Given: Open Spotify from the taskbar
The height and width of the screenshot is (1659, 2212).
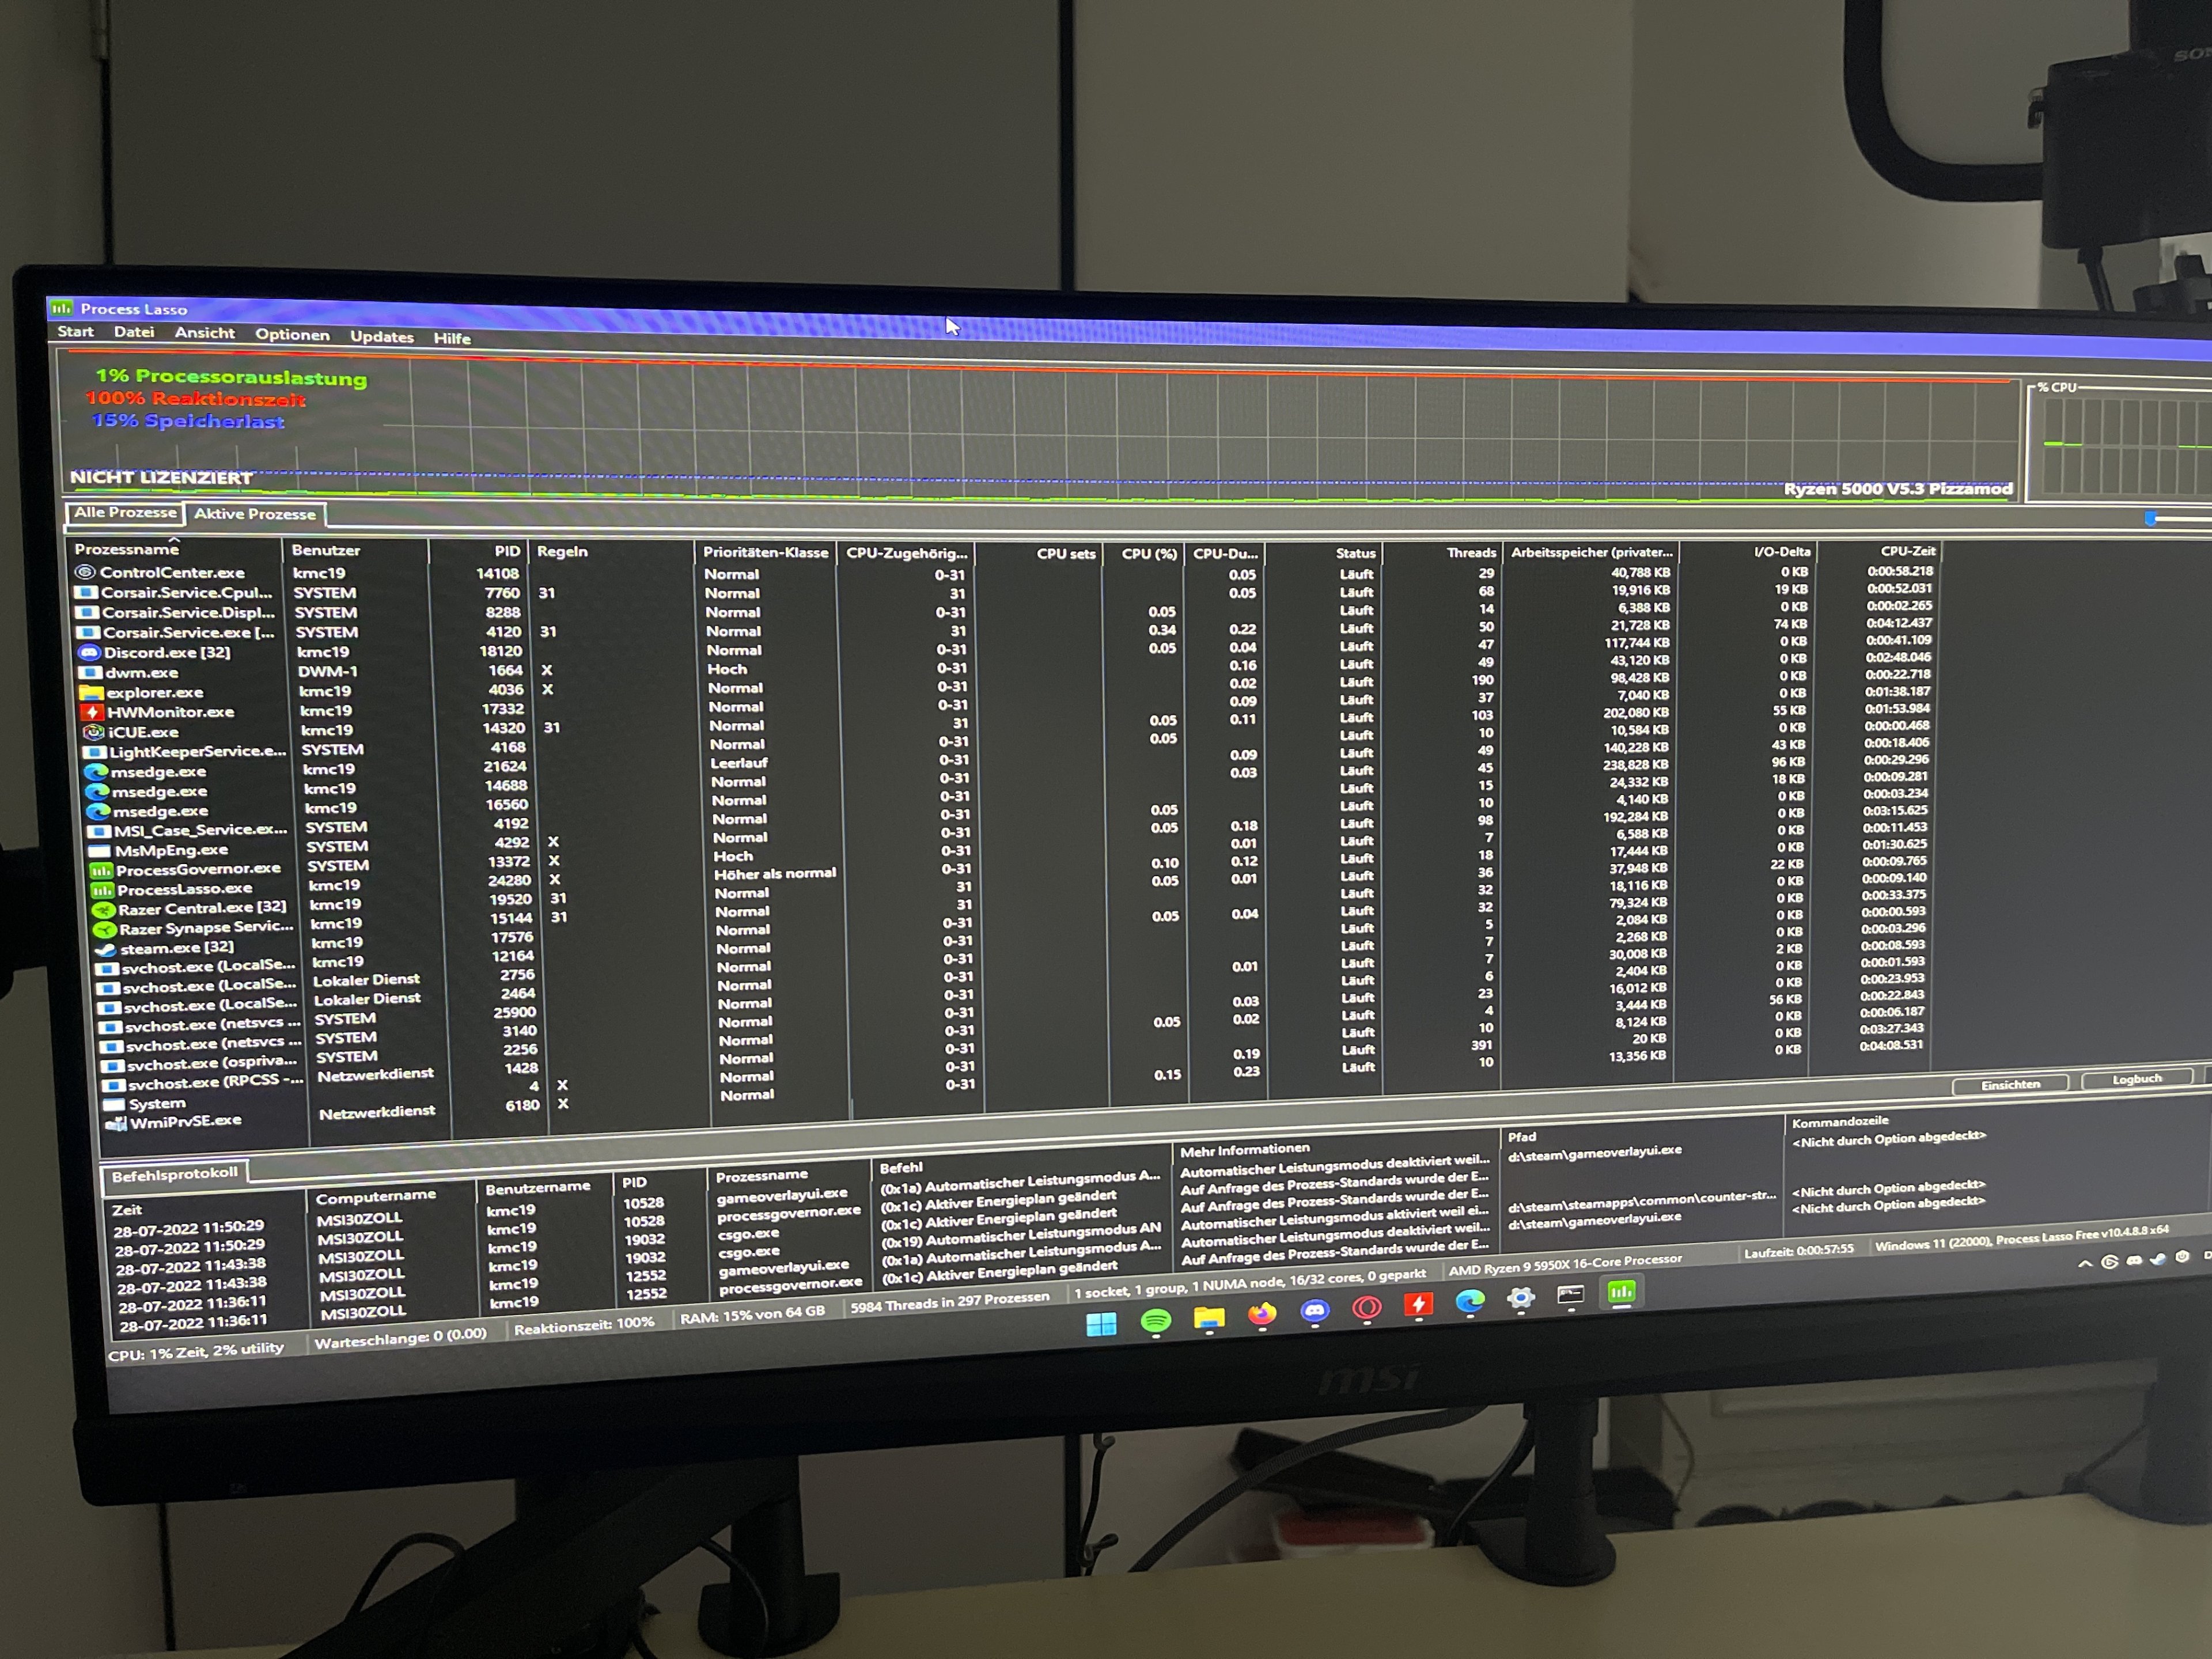Looking at the screenshot, I should click(1155, 1321).
